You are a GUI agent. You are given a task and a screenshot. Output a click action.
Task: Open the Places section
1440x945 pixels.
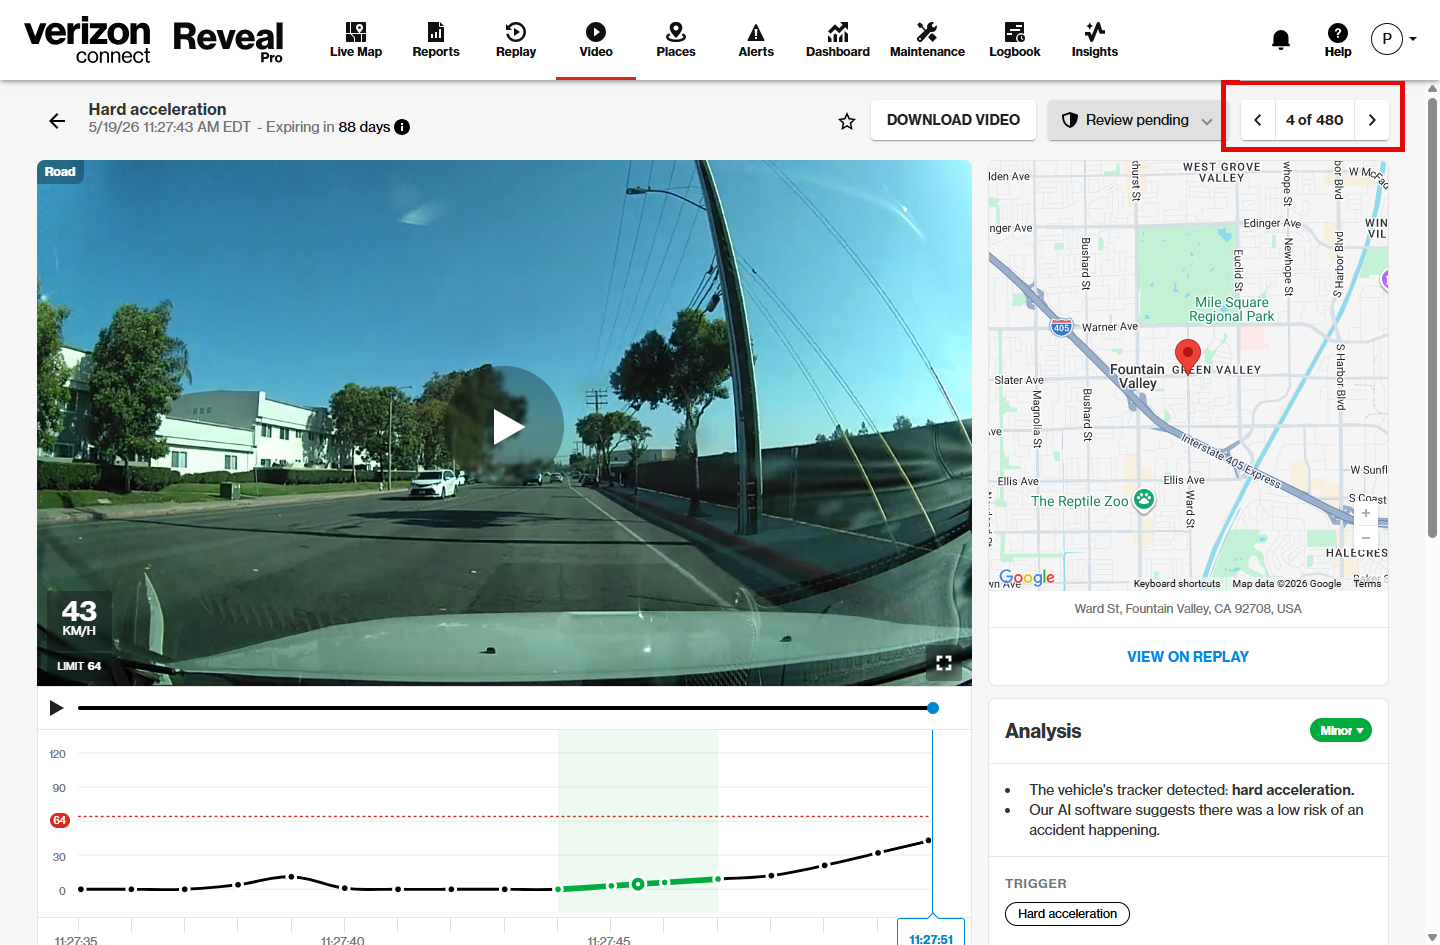(x=676, y=40)
